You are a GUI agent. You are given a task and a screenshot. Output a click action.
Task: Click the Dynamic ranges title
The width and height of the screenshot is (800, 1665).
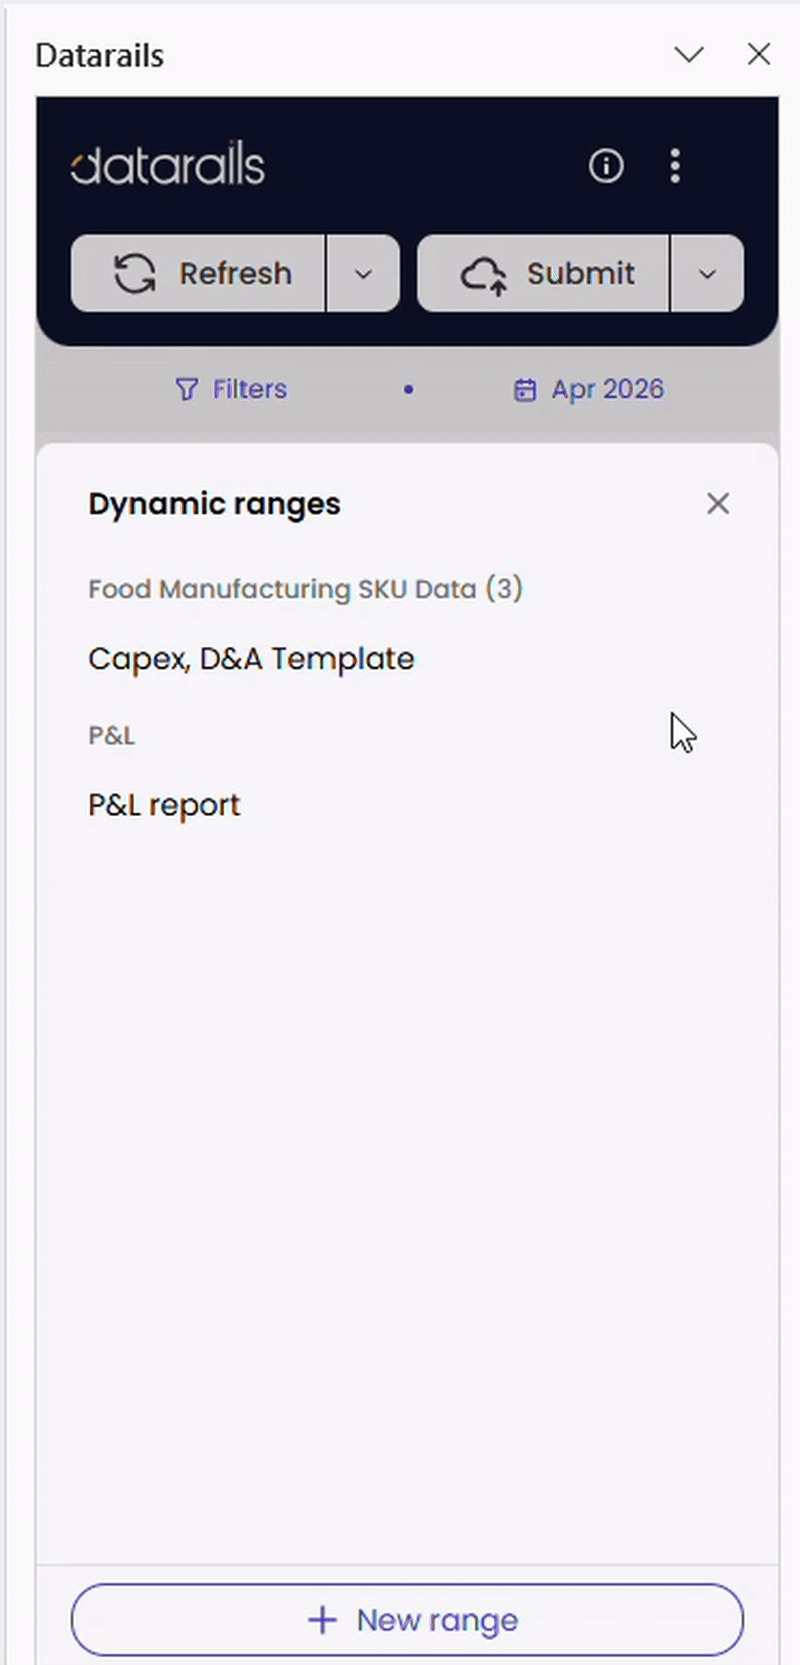pos(214,504)
